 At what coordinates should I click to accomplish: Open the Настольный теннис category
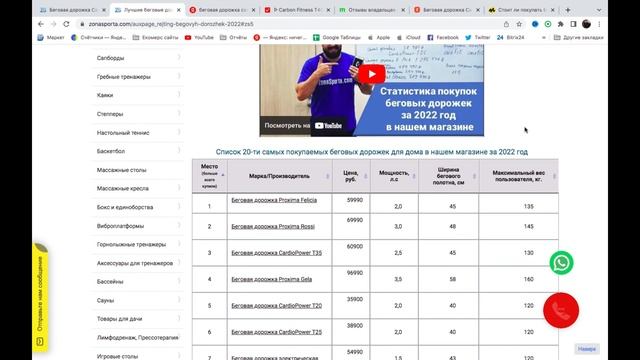click(123, 133)
